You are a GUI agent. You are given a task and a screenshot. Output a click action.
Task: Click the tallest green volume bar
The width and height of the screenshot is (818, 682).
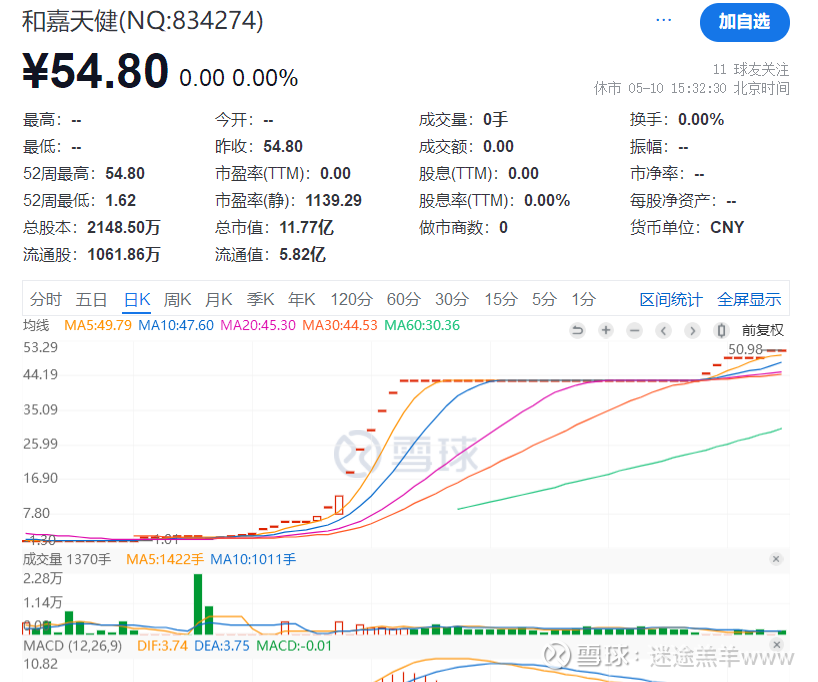point(198,604)
